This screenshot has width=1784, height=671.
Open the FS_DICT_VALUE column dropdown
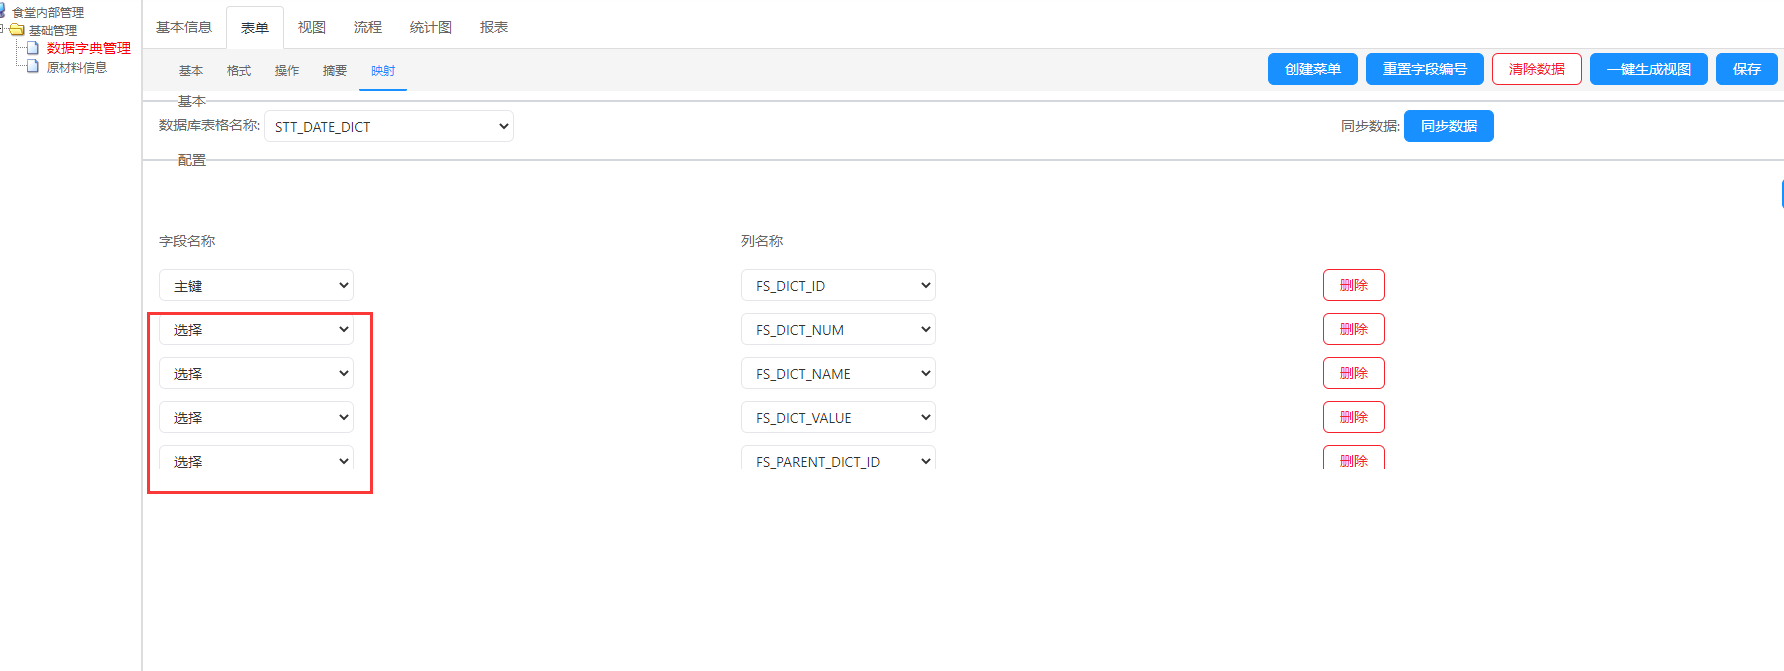tap(838, 417)
